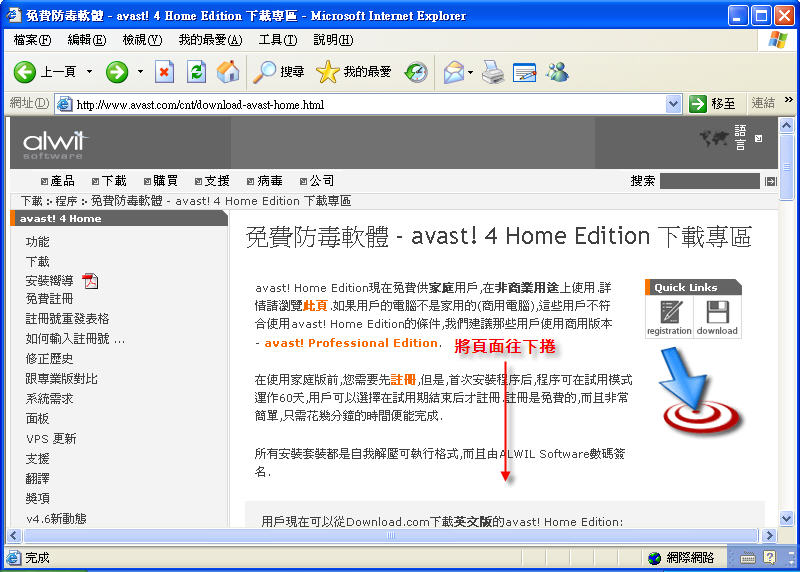
Task: Open 免費註冊 sidebar link
Action: click(49, 299)
